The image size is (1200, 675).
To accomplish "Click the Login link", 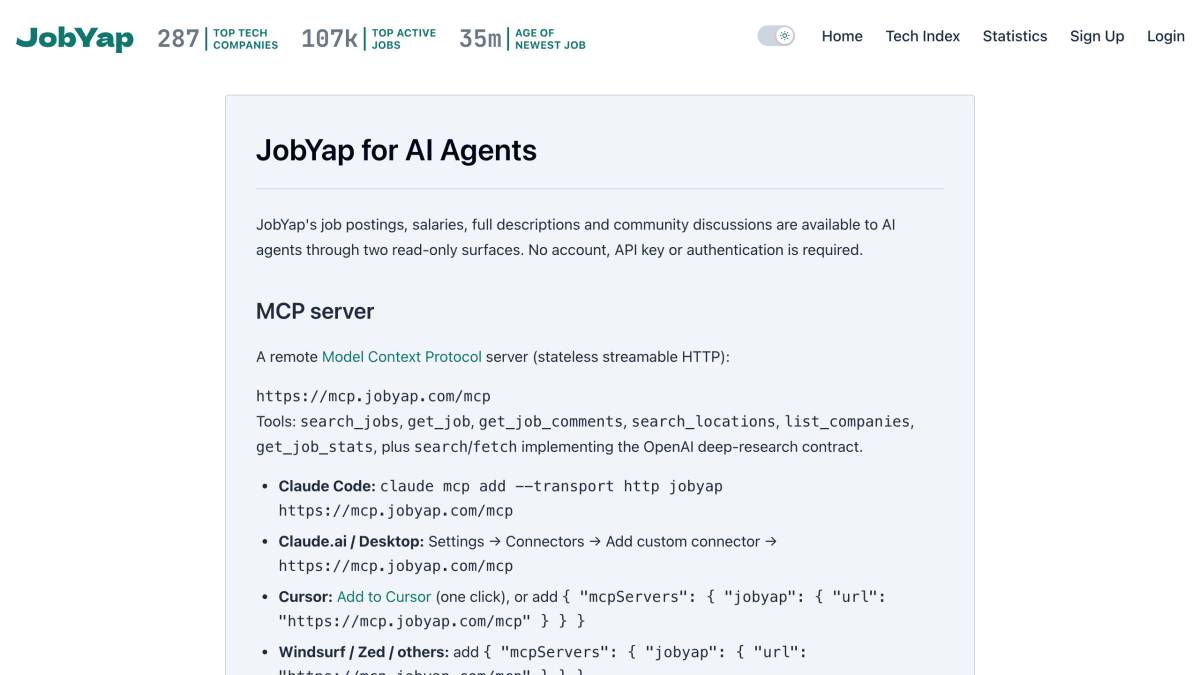I will [x=1165, y=36].
